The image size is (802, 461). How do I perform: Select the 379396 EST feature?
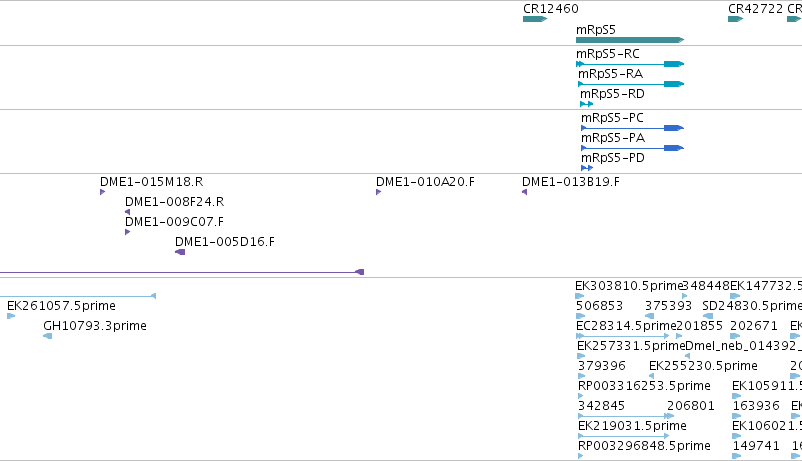tap(582, 376)
